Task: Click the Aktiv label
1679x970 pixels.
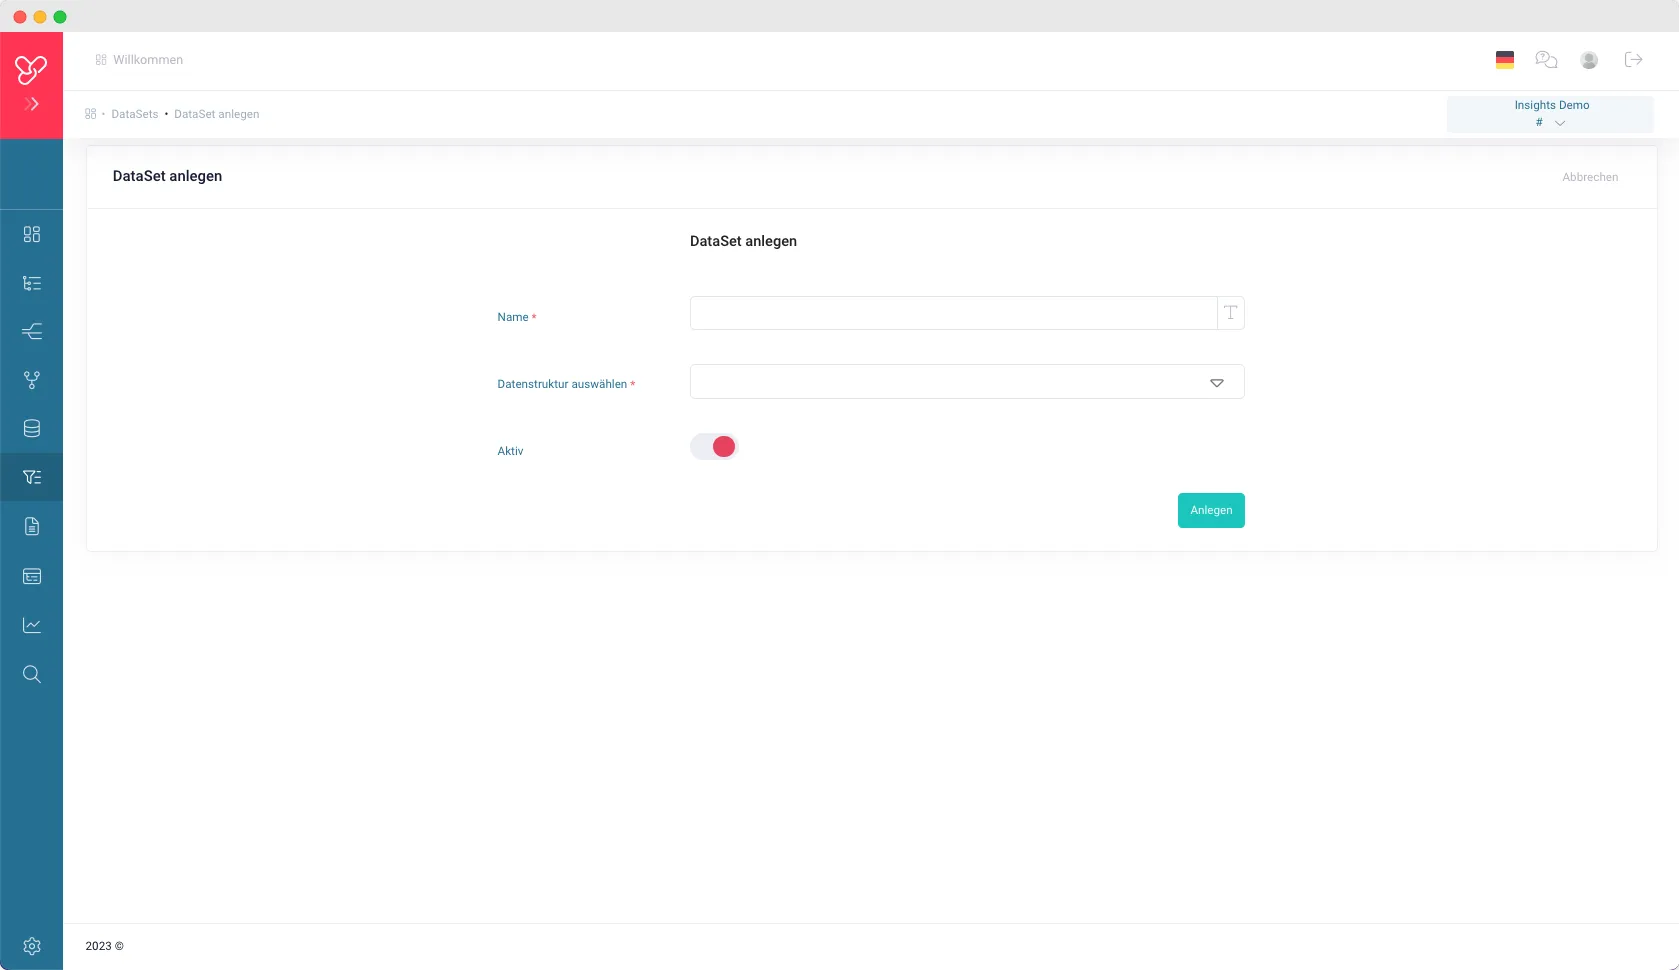Action: pyautogui.click(x=510, y=451)
